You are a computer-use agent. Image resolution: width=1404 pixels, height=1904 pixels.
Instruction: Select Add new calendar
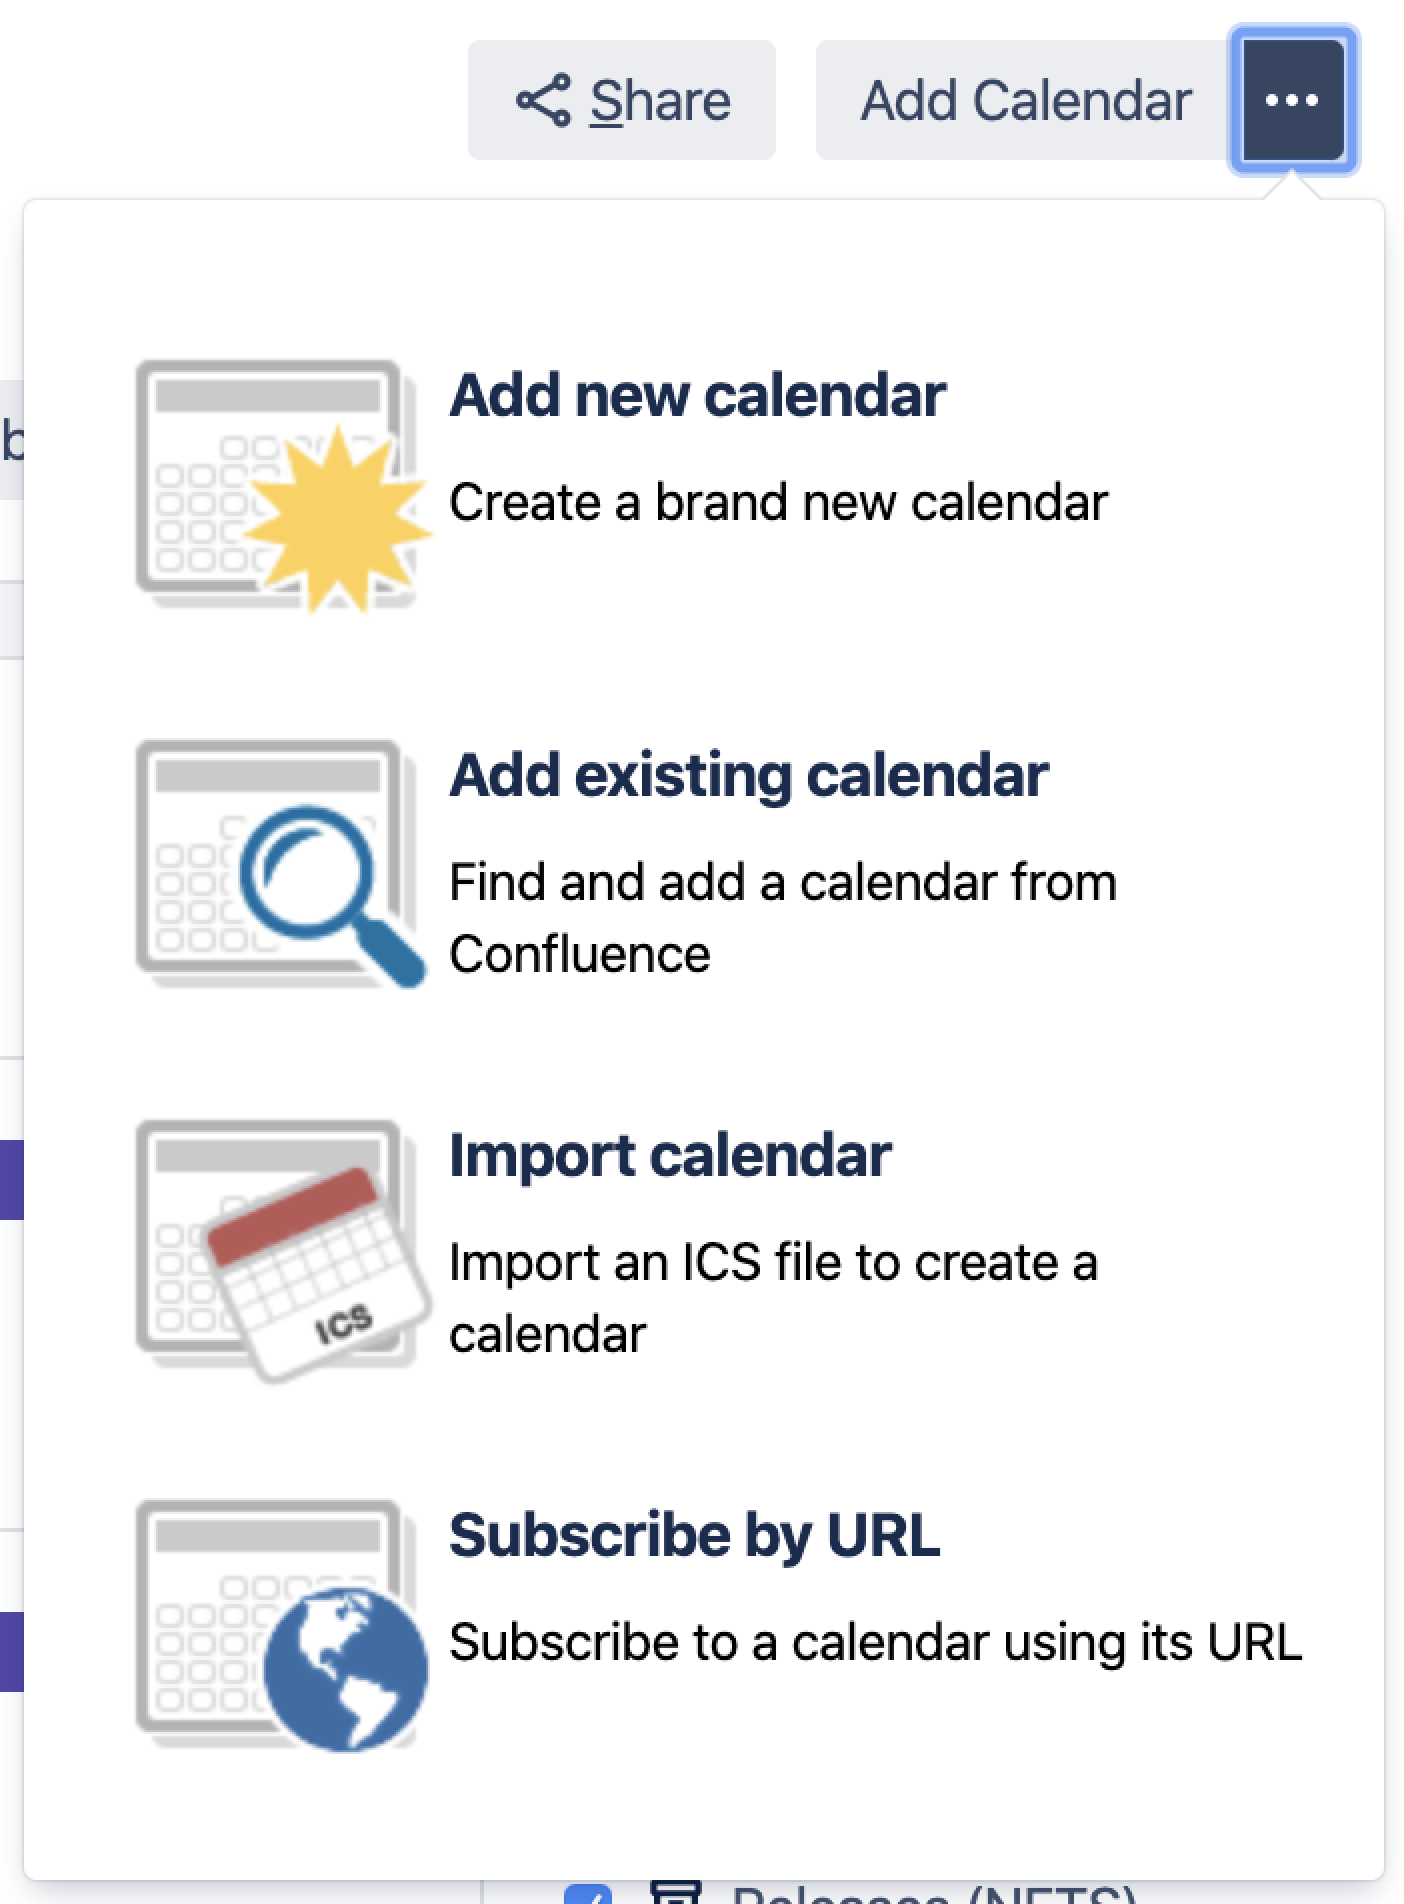(697, 395)
